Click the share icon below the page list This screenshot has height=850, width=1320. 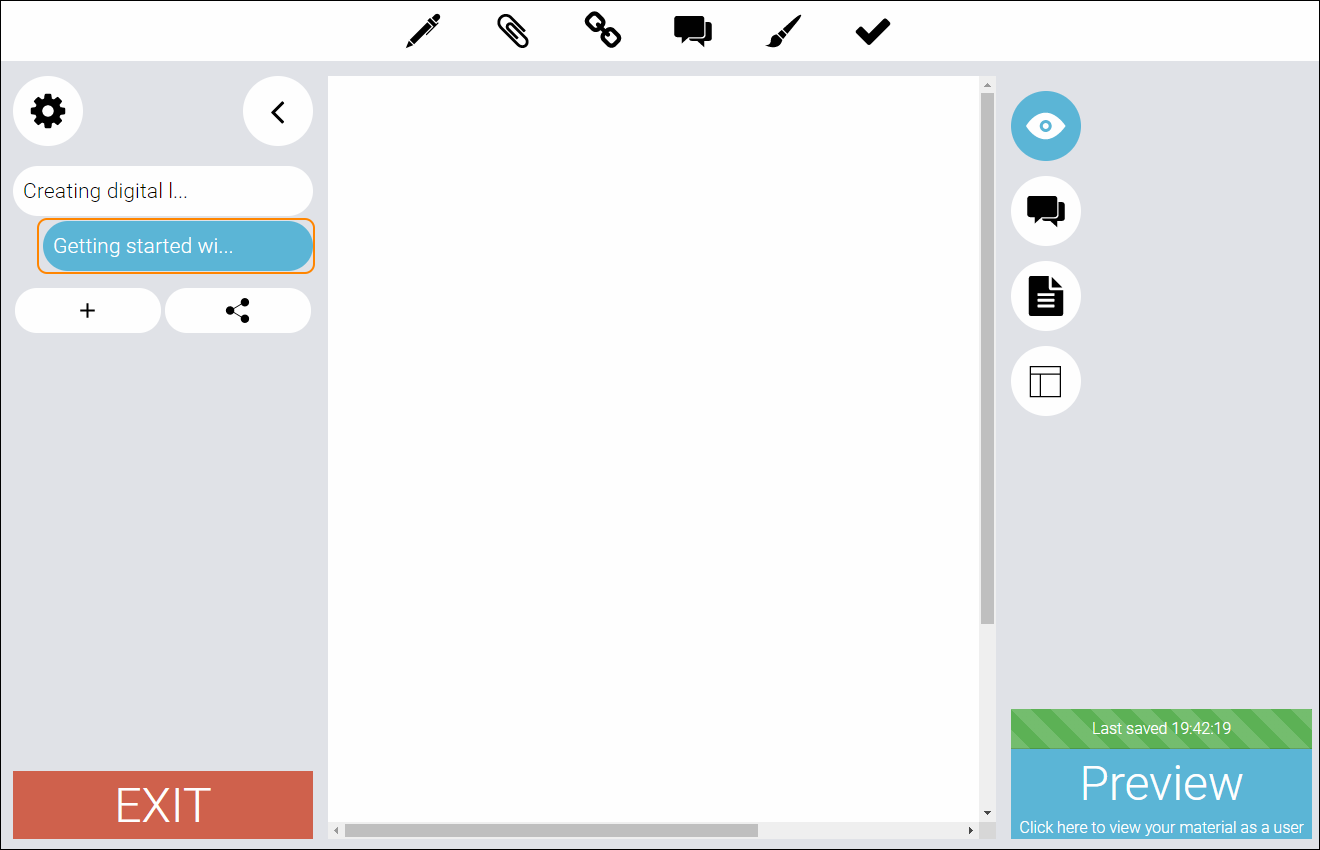point(237,310)
